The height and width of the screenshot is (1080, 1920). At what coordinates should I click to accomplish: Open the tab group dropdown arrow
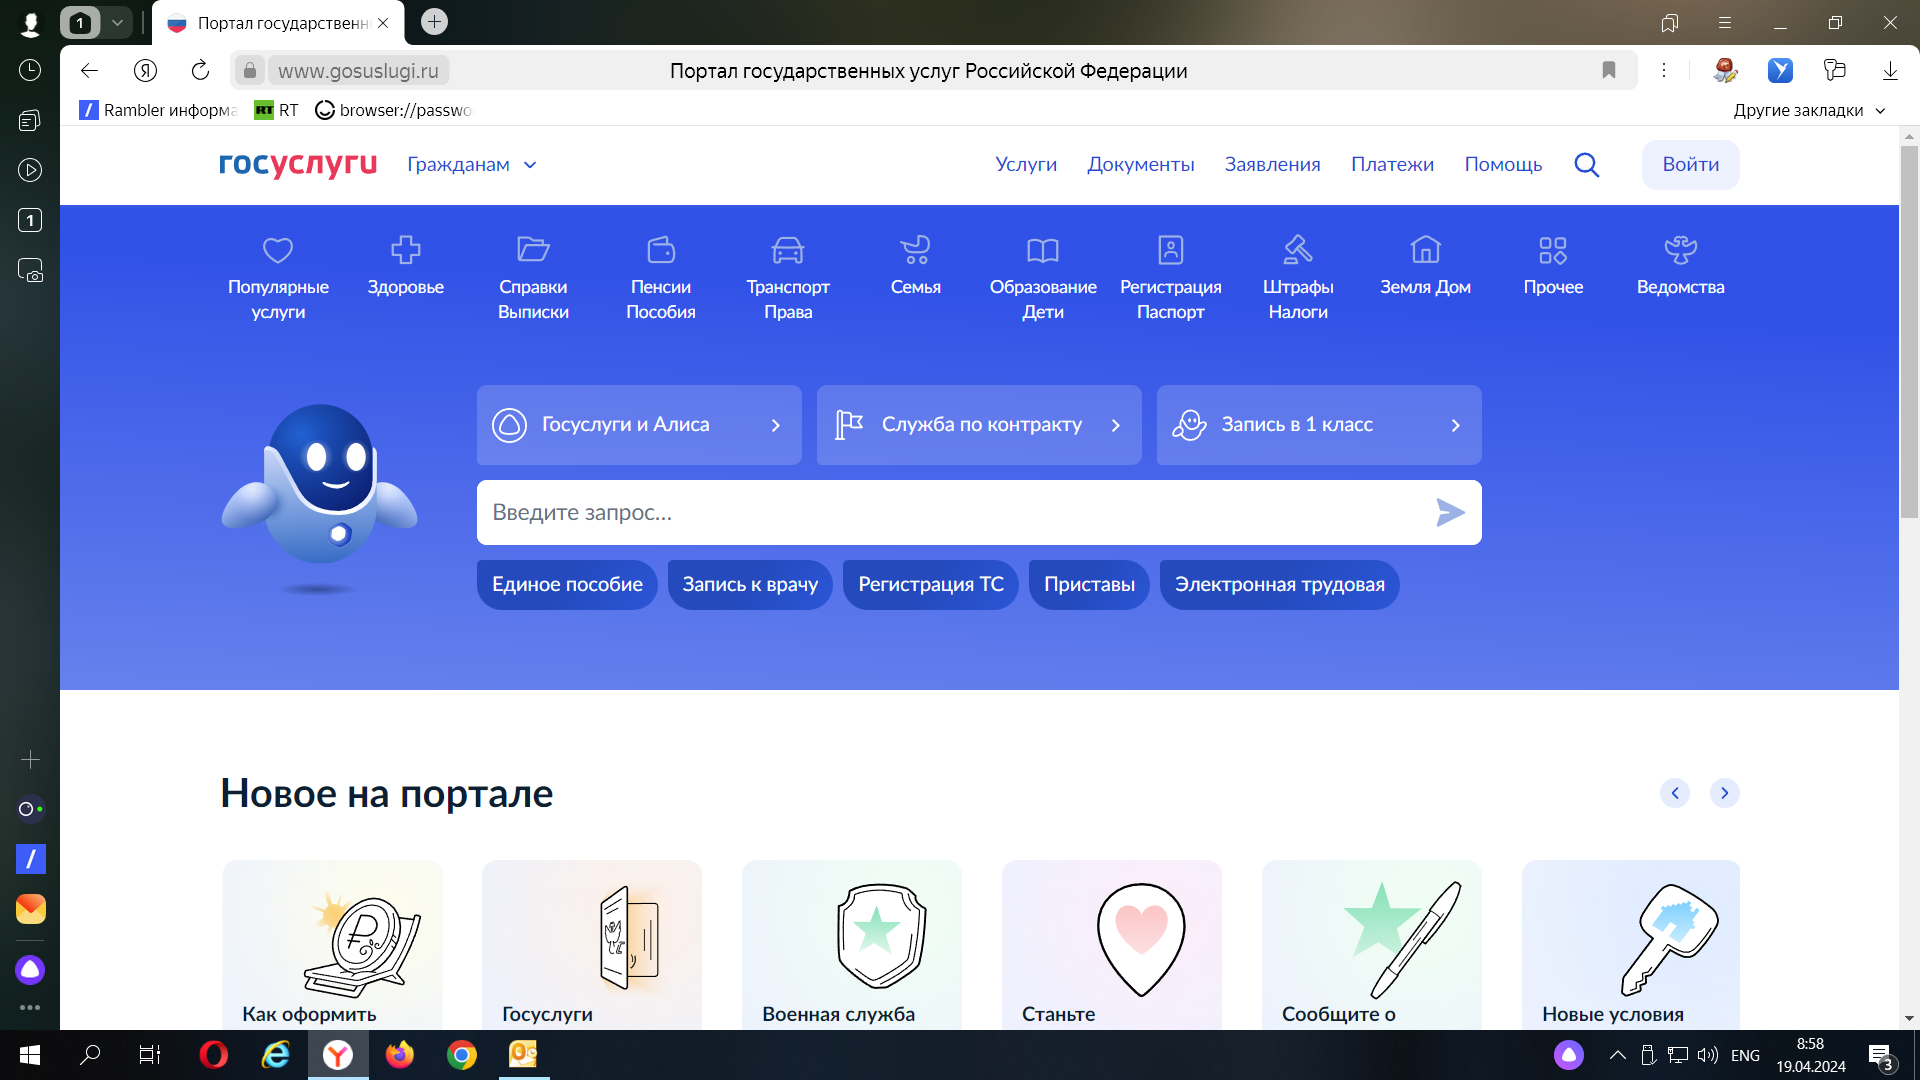pos(117,22)
